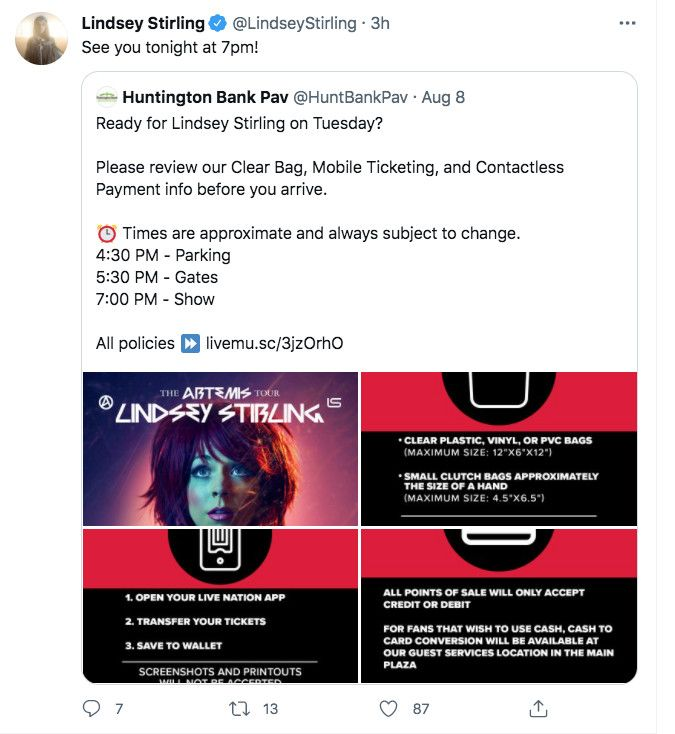Open the credit or debit payment image
This screenshot has width=675, height=734.
tap(499, 606)
